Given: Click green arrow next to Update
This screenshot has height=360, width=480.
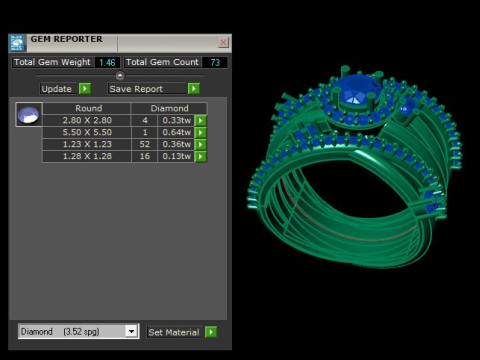Looking at the screenshot, I should 85,89.
